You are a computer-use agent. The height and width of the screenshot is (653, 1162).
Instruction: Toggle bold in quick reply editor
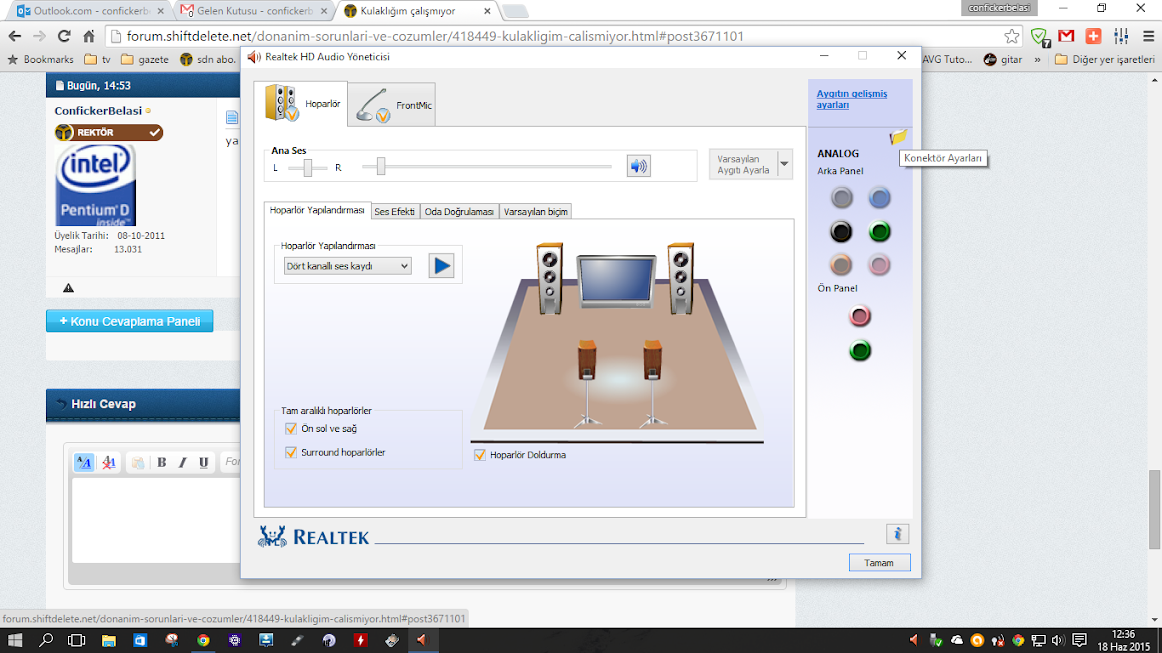point(162,463)
